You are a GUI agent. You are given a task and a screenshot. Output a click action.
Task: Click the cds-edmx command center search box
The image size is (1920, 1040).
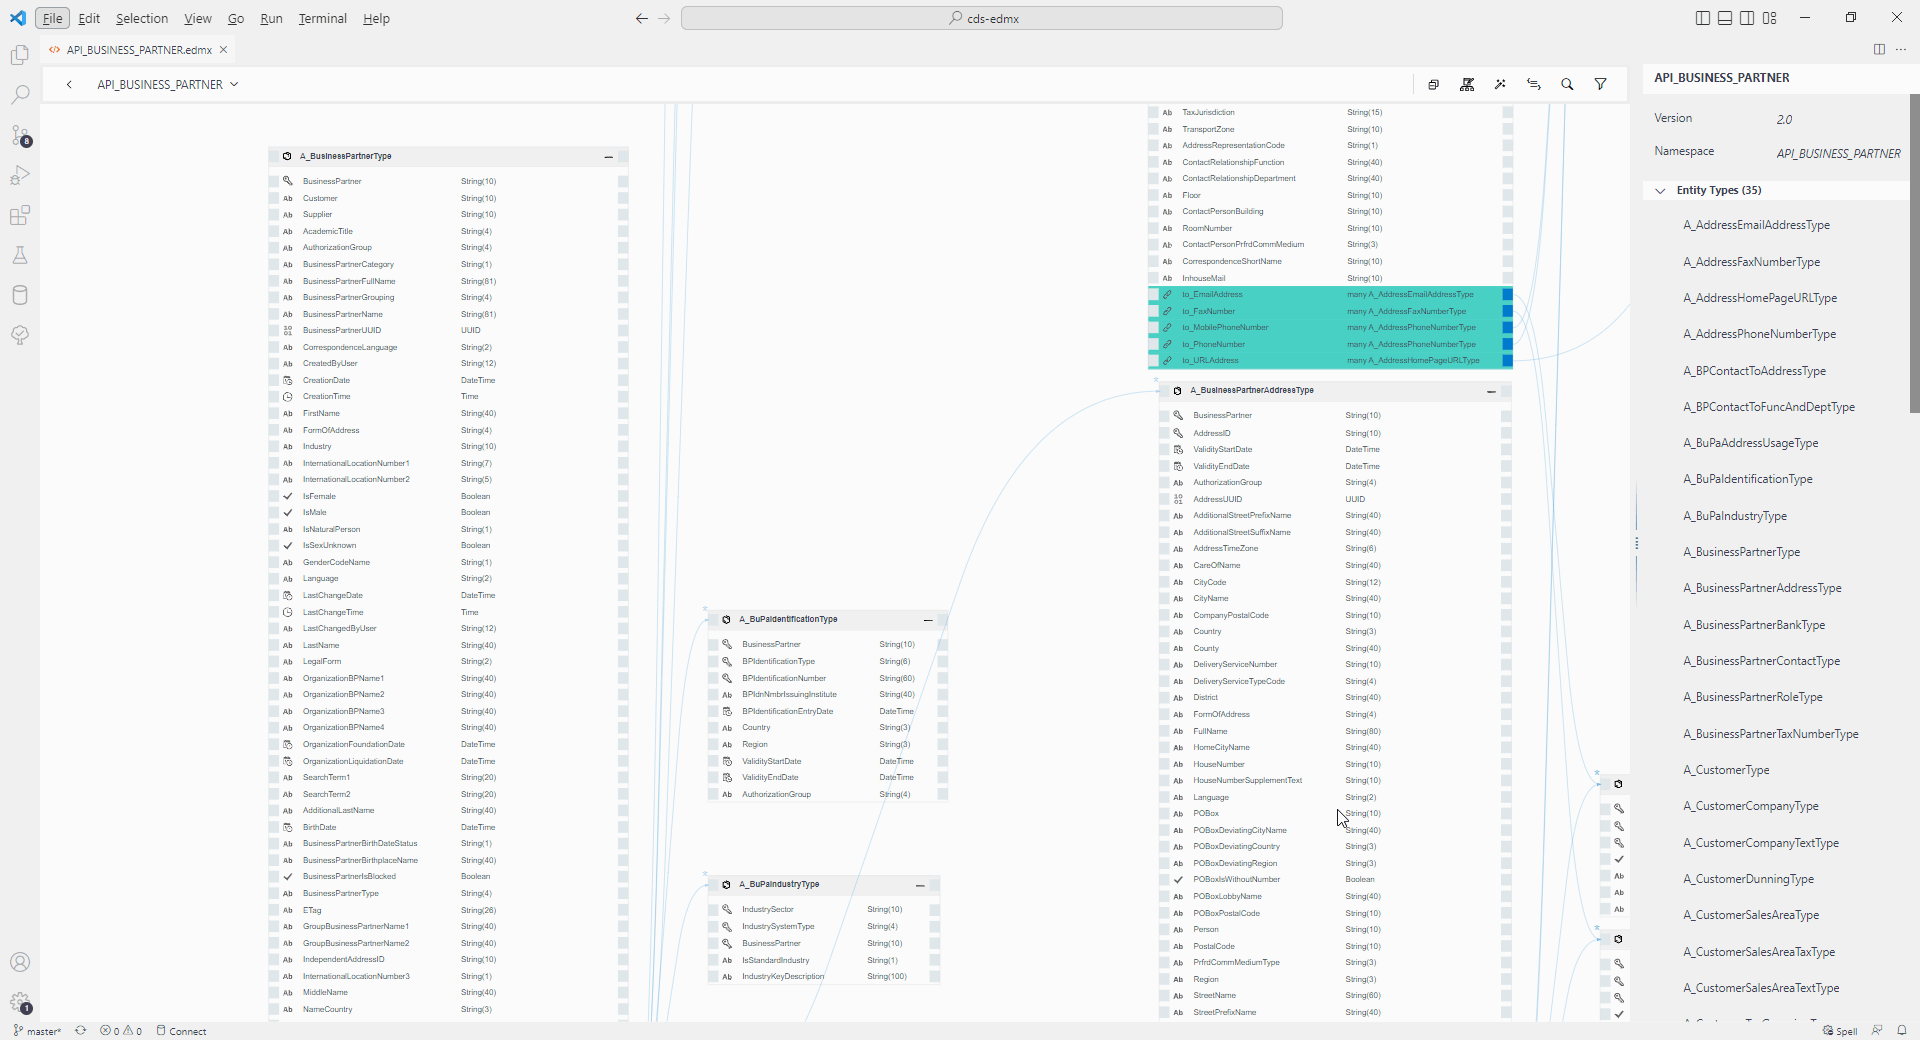click(x=981, y=18)
